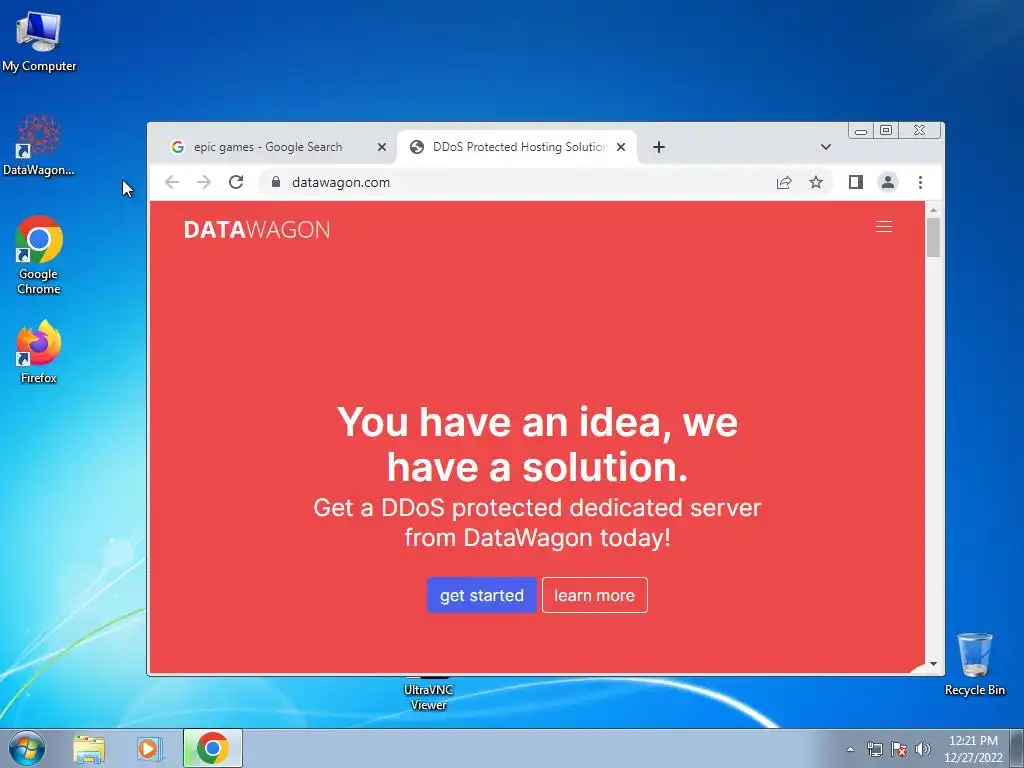The height and width of the screenshot is (768, 1024).
Task: Click the taskbar clock and date
Action: coord(973,749)
